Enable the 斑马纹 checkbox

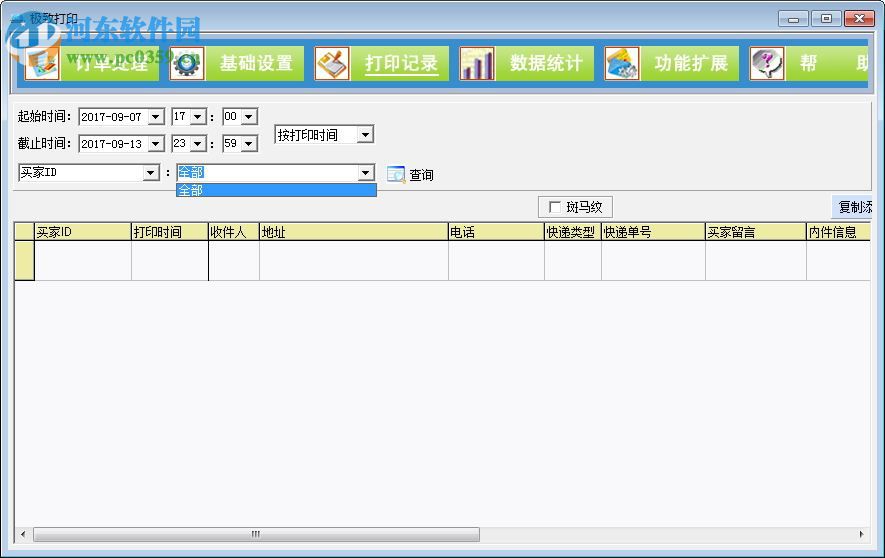pyautogui.click(x=555, y=207)
